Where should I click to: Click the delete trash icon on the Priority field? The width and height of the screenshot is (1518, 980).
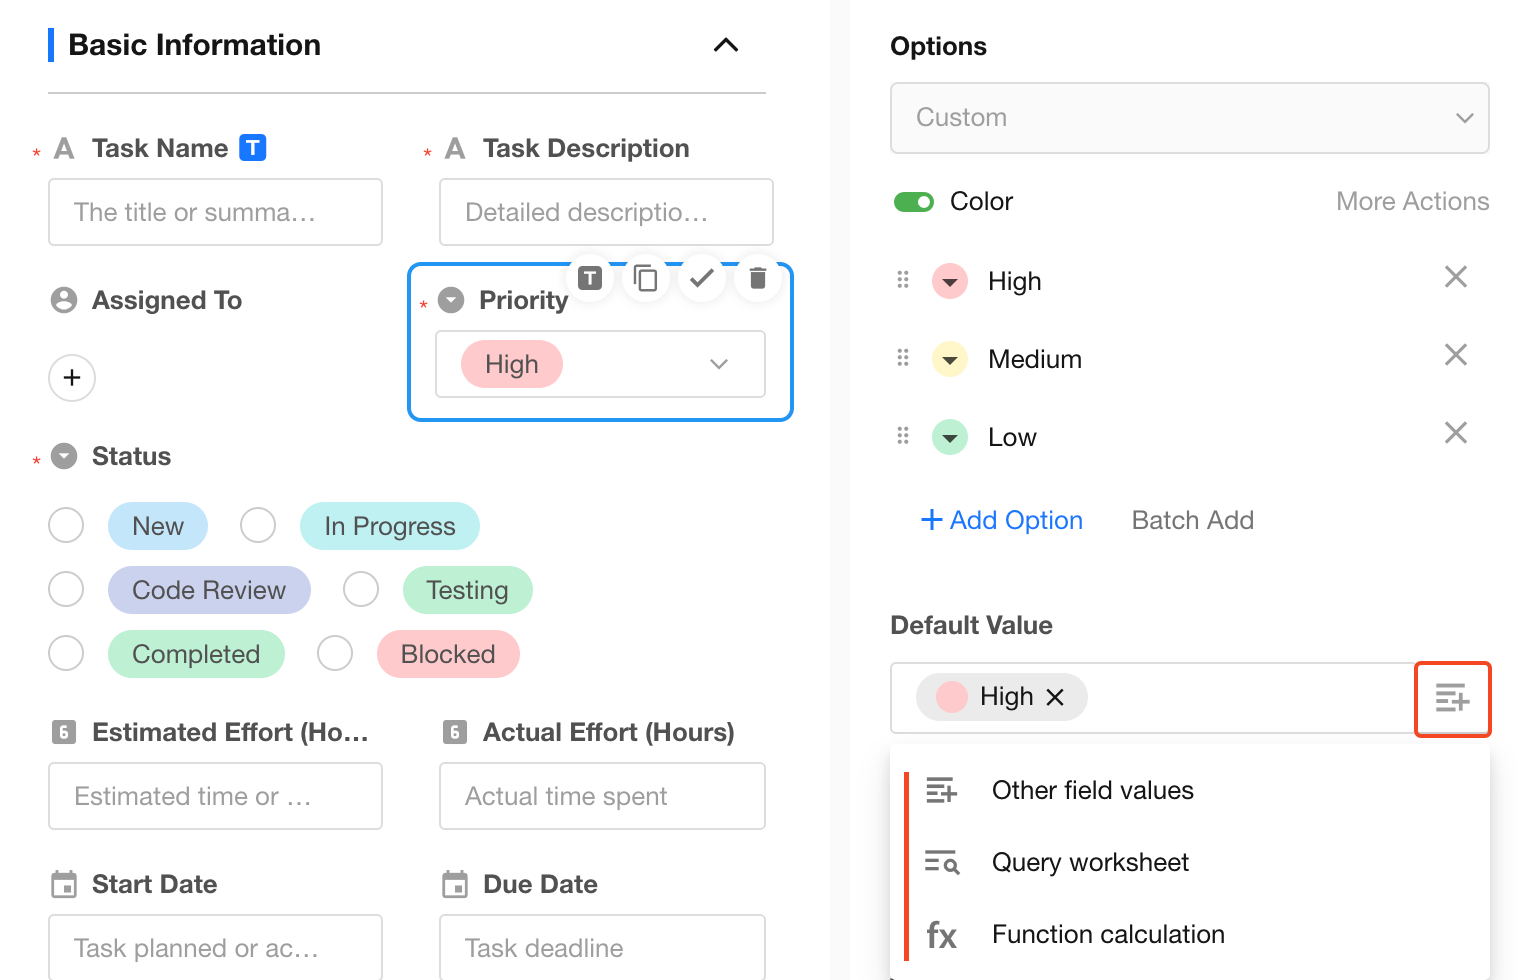tap(758, 278)
